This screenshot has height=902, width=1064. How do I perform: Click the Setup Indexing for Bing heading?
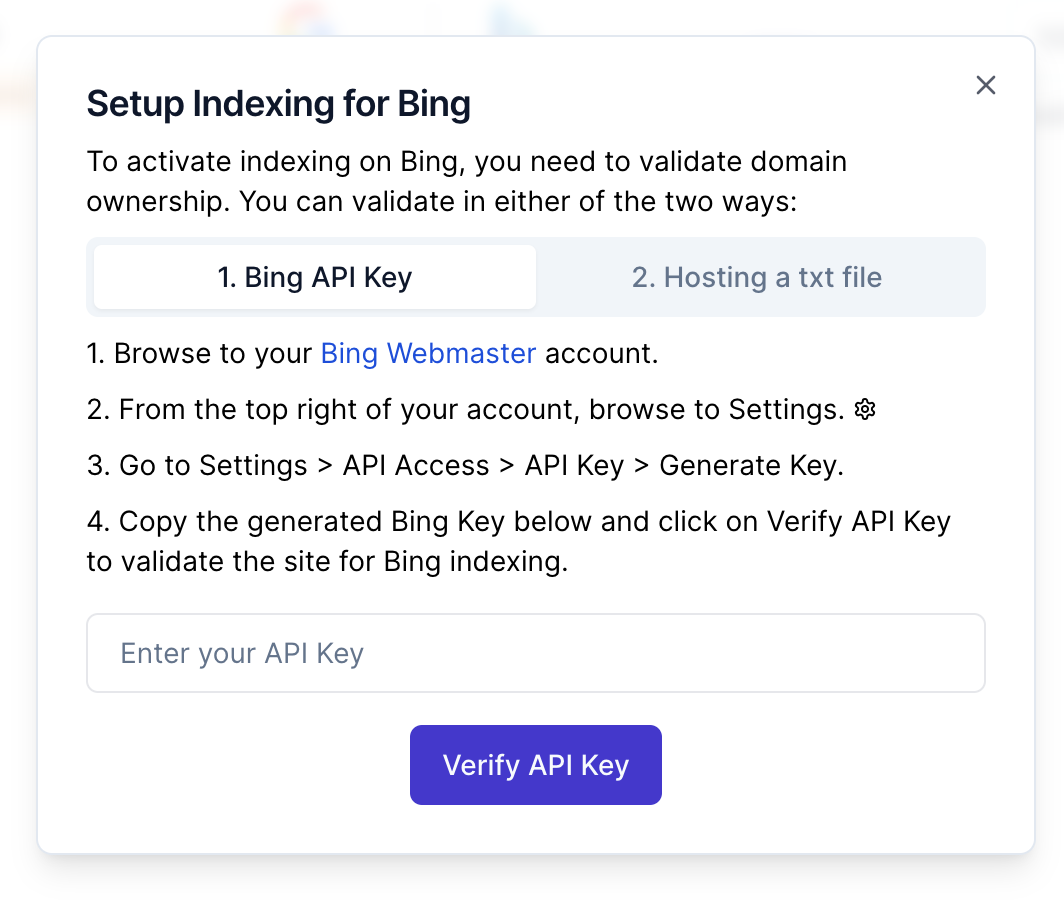(x=279, y=103)
